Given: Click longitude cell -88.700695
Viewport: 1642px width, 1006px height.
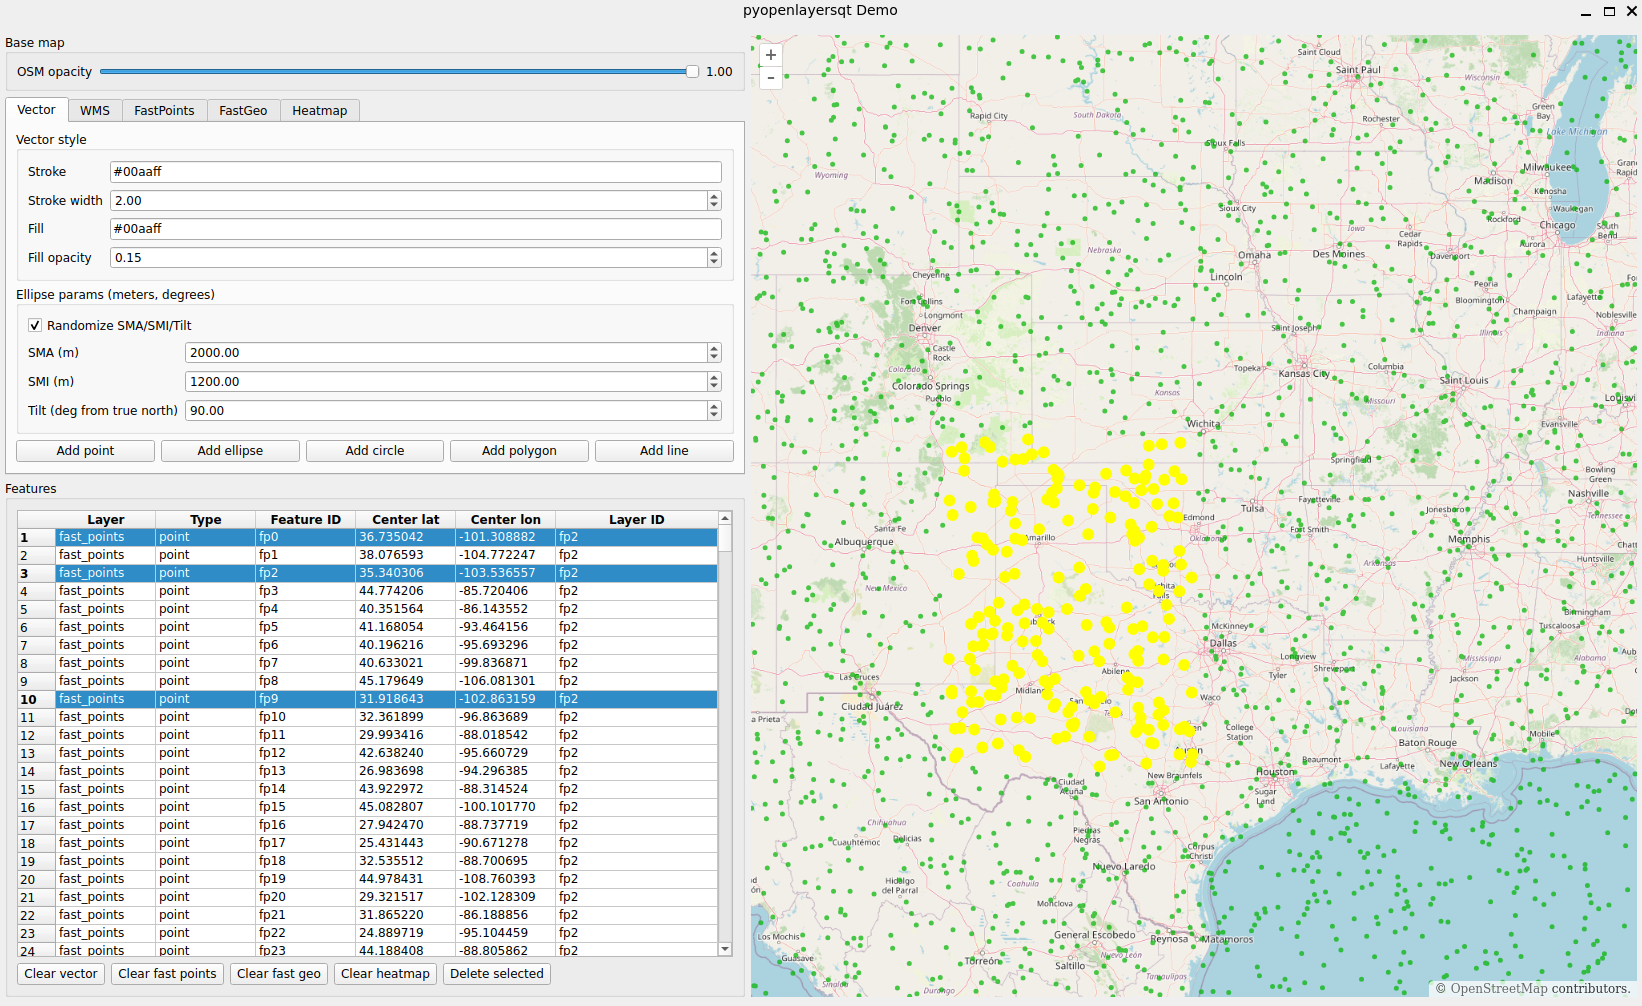Looking at the screenshot, I should click(x=506, y=861).
